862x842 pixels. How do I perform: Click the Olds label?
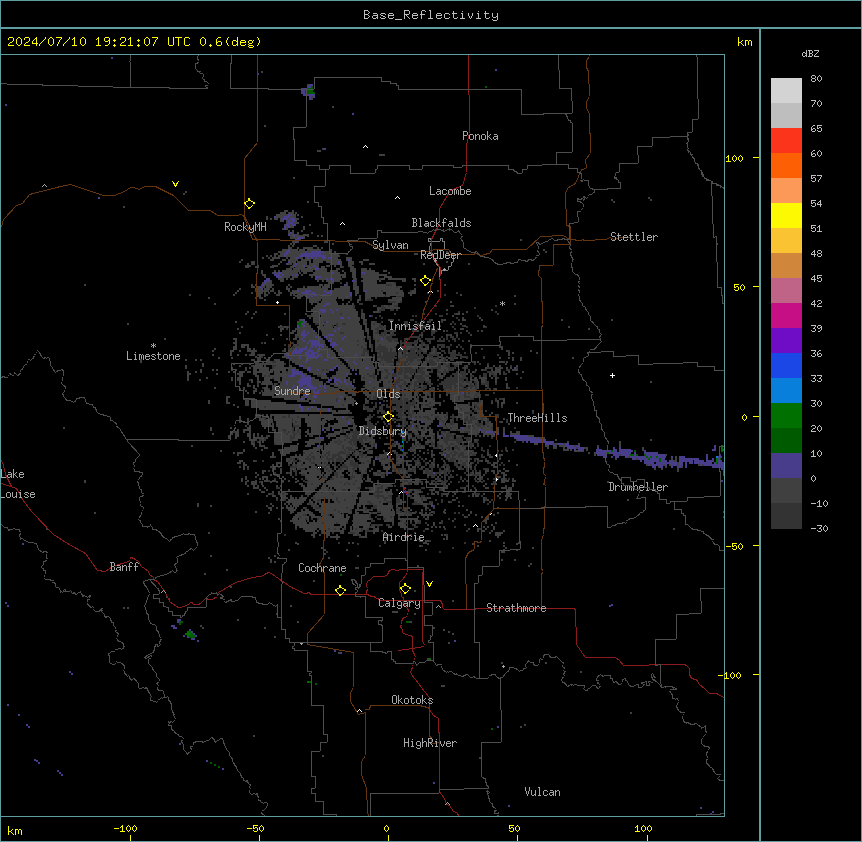[x=388, y=394]
